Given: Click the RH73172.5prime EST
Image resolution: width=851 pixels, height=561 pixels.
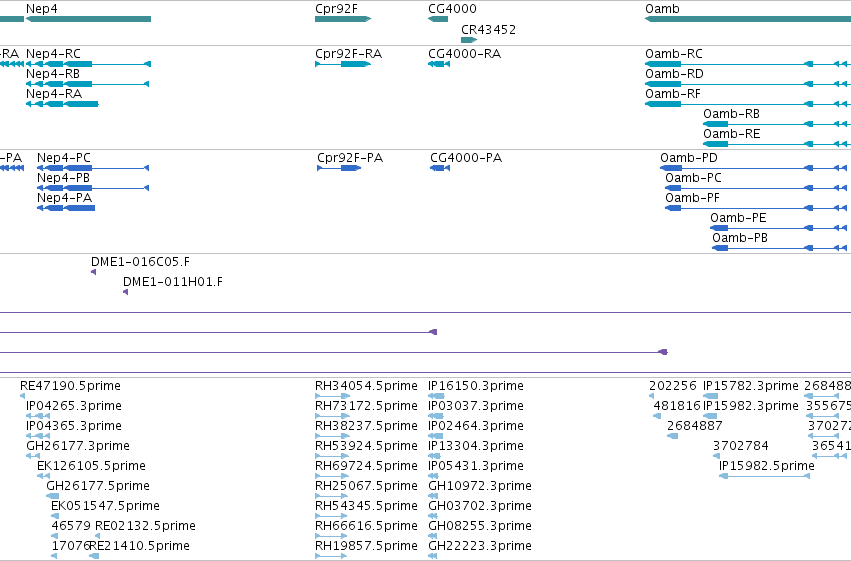Looking at the screenshot, I should (333, 416).
